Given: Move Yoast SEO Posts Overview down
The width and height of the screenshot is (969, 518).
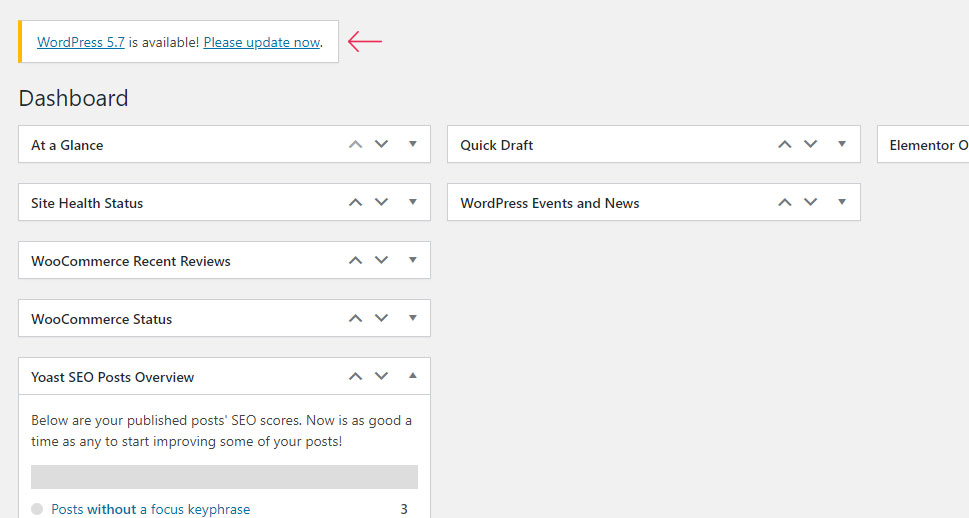Looking at the screenshot, I should [x=381, y=376].
